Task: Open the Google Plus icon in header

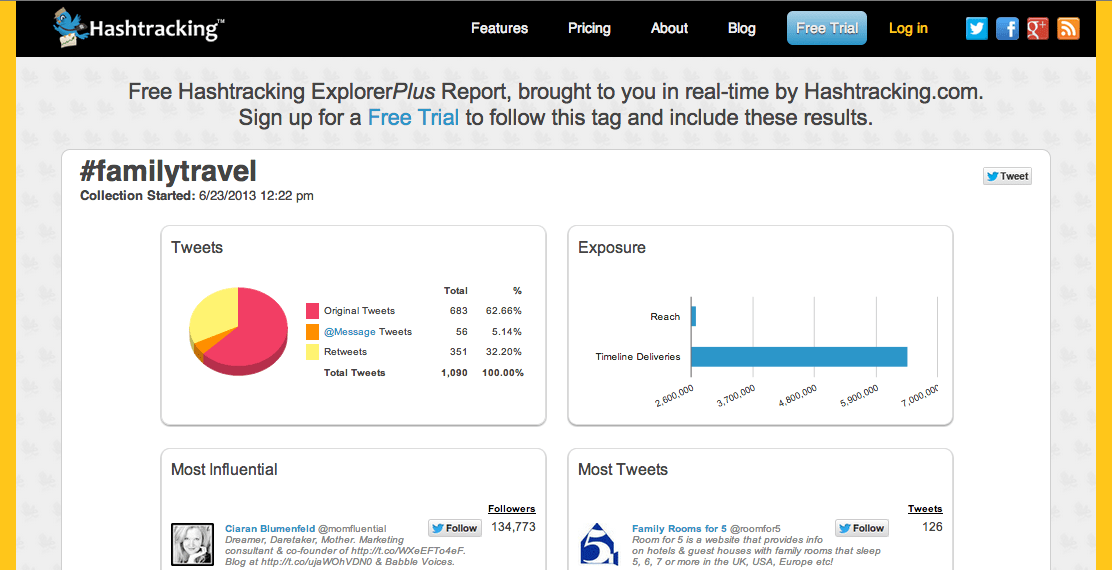Action: click(1037, 28)
